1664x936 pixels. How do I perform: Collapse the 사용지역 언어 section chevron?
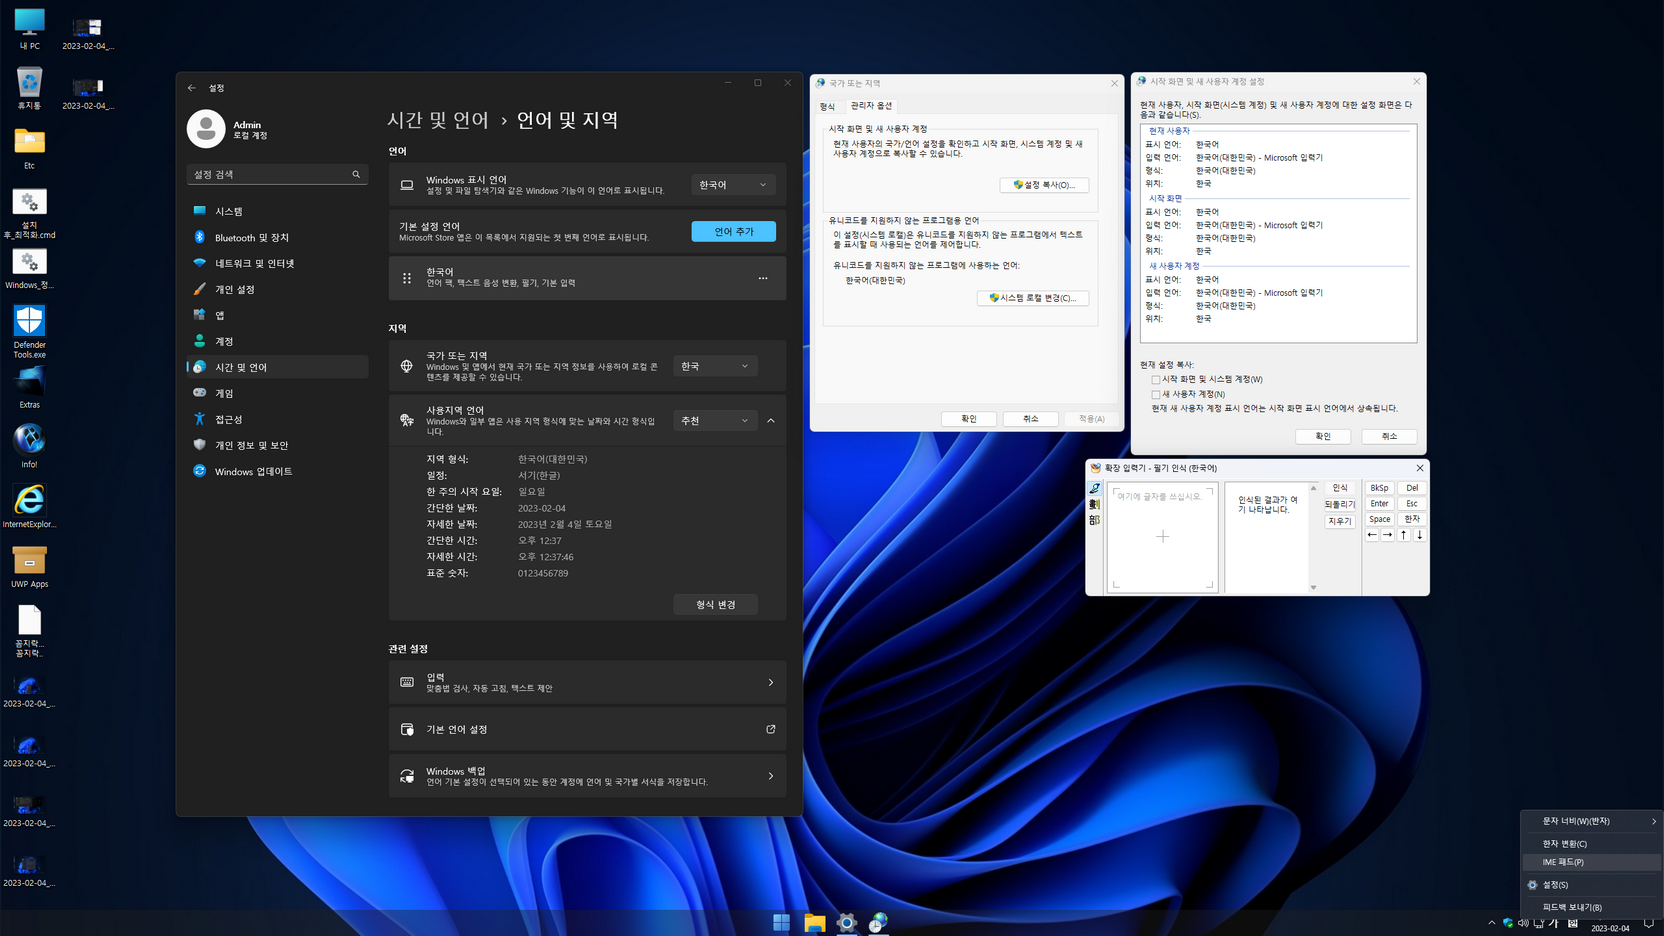(771, 421)
